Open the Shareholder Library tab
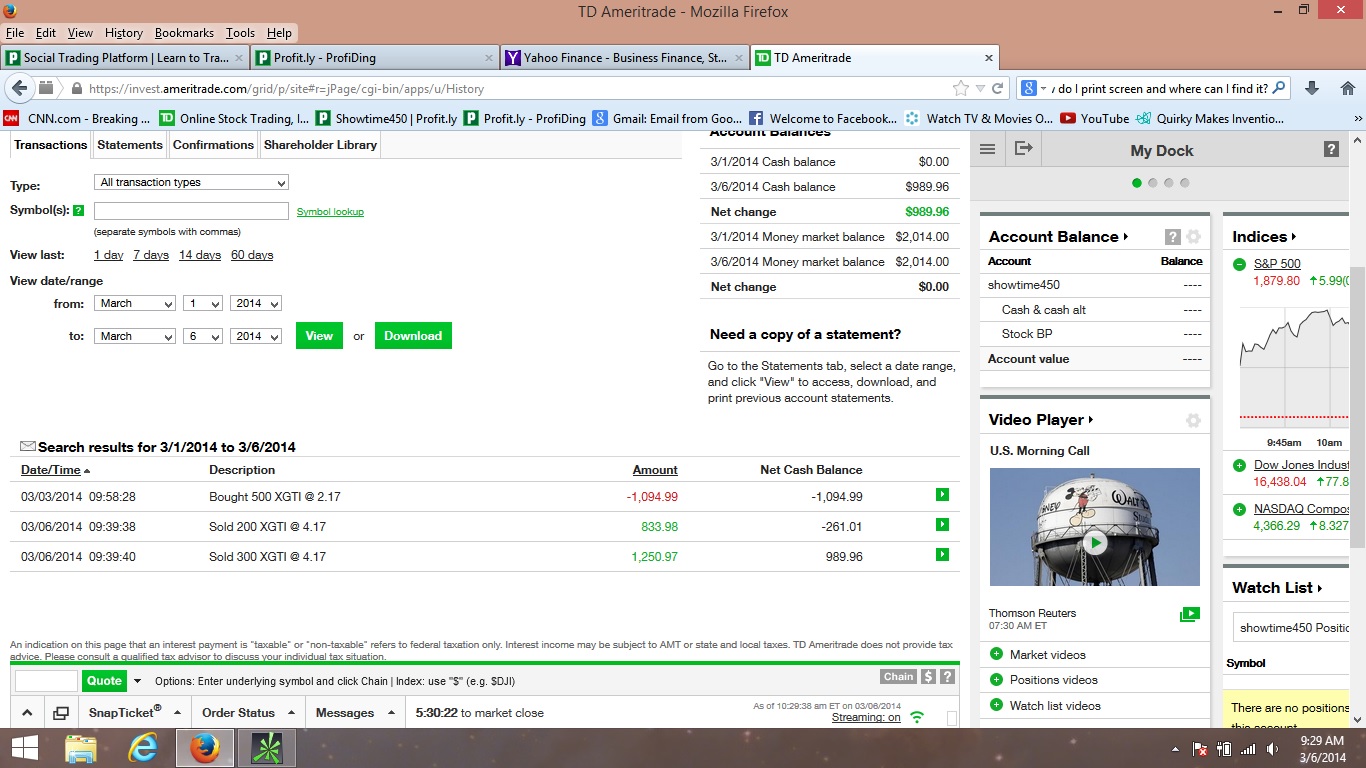The image size is (1366, 768). [x=320, y=145]
